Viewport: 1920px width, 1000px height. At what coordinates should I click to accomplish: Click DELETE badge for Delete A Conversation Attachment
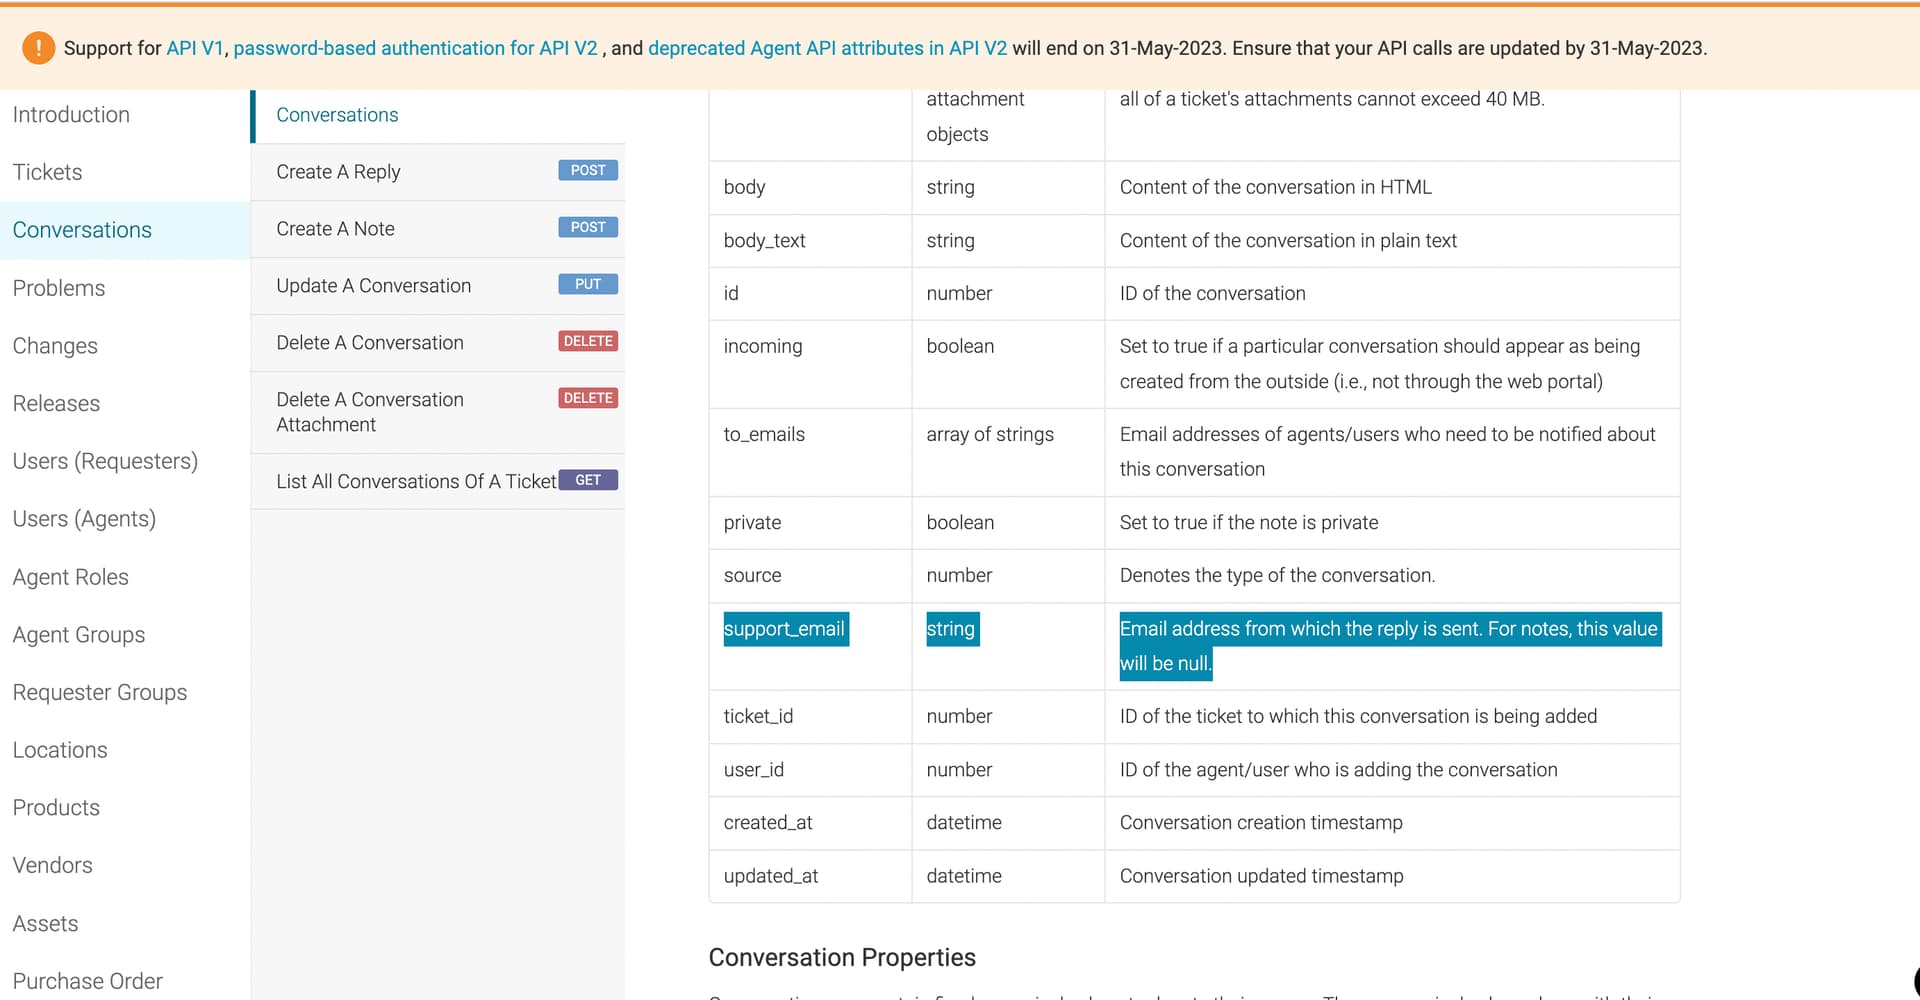pyautogui.click(x=588, y=398)
